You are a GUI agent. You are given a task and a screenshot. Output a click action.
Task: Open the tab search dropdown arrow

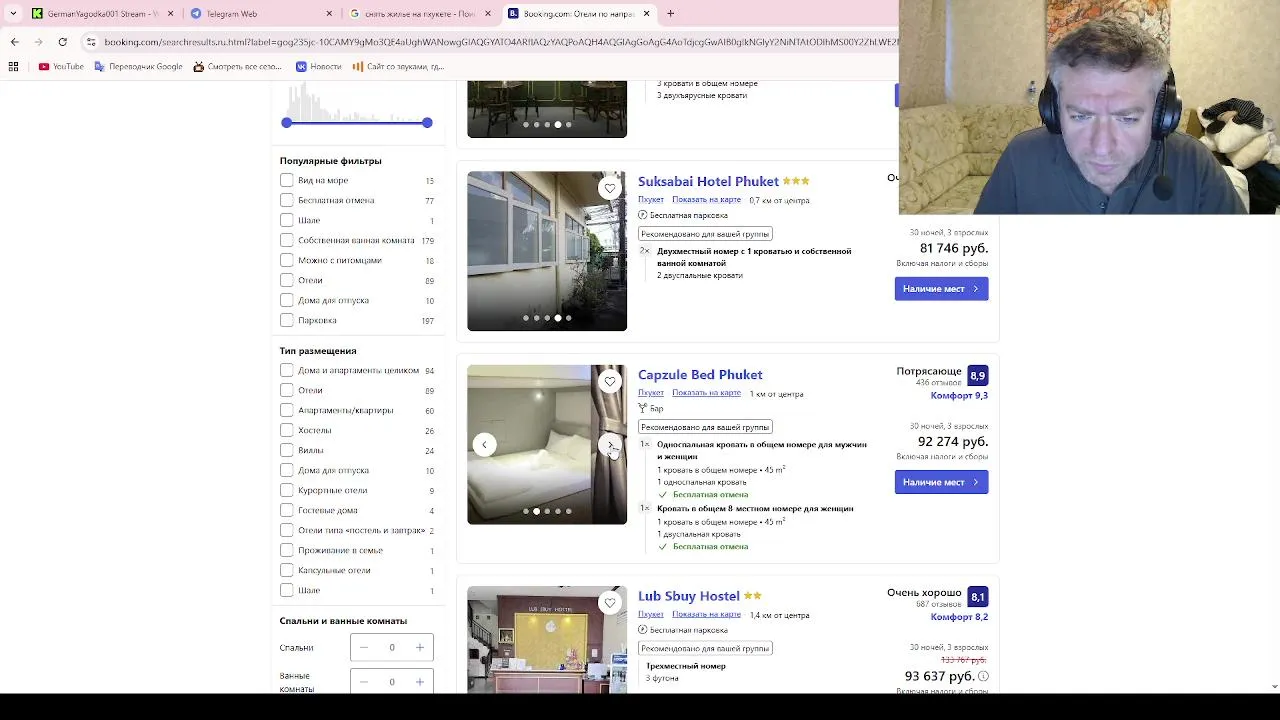point(13,14)
